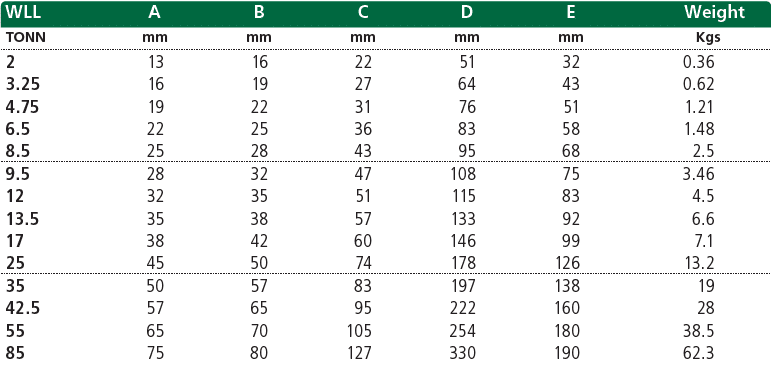Click value 190 in column E
Image resolution: width=771 pixels, height=382 pixels.
[566, 353]
